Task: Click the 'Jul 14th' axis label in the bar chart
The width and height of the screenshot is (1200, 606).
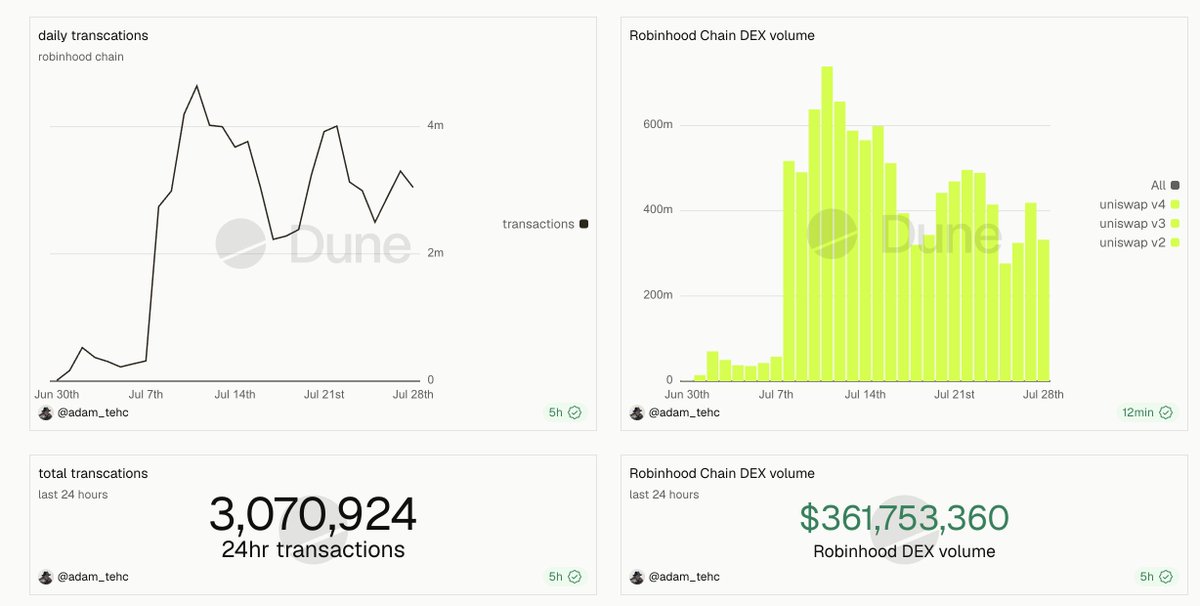Action: (x=865, y=395)
